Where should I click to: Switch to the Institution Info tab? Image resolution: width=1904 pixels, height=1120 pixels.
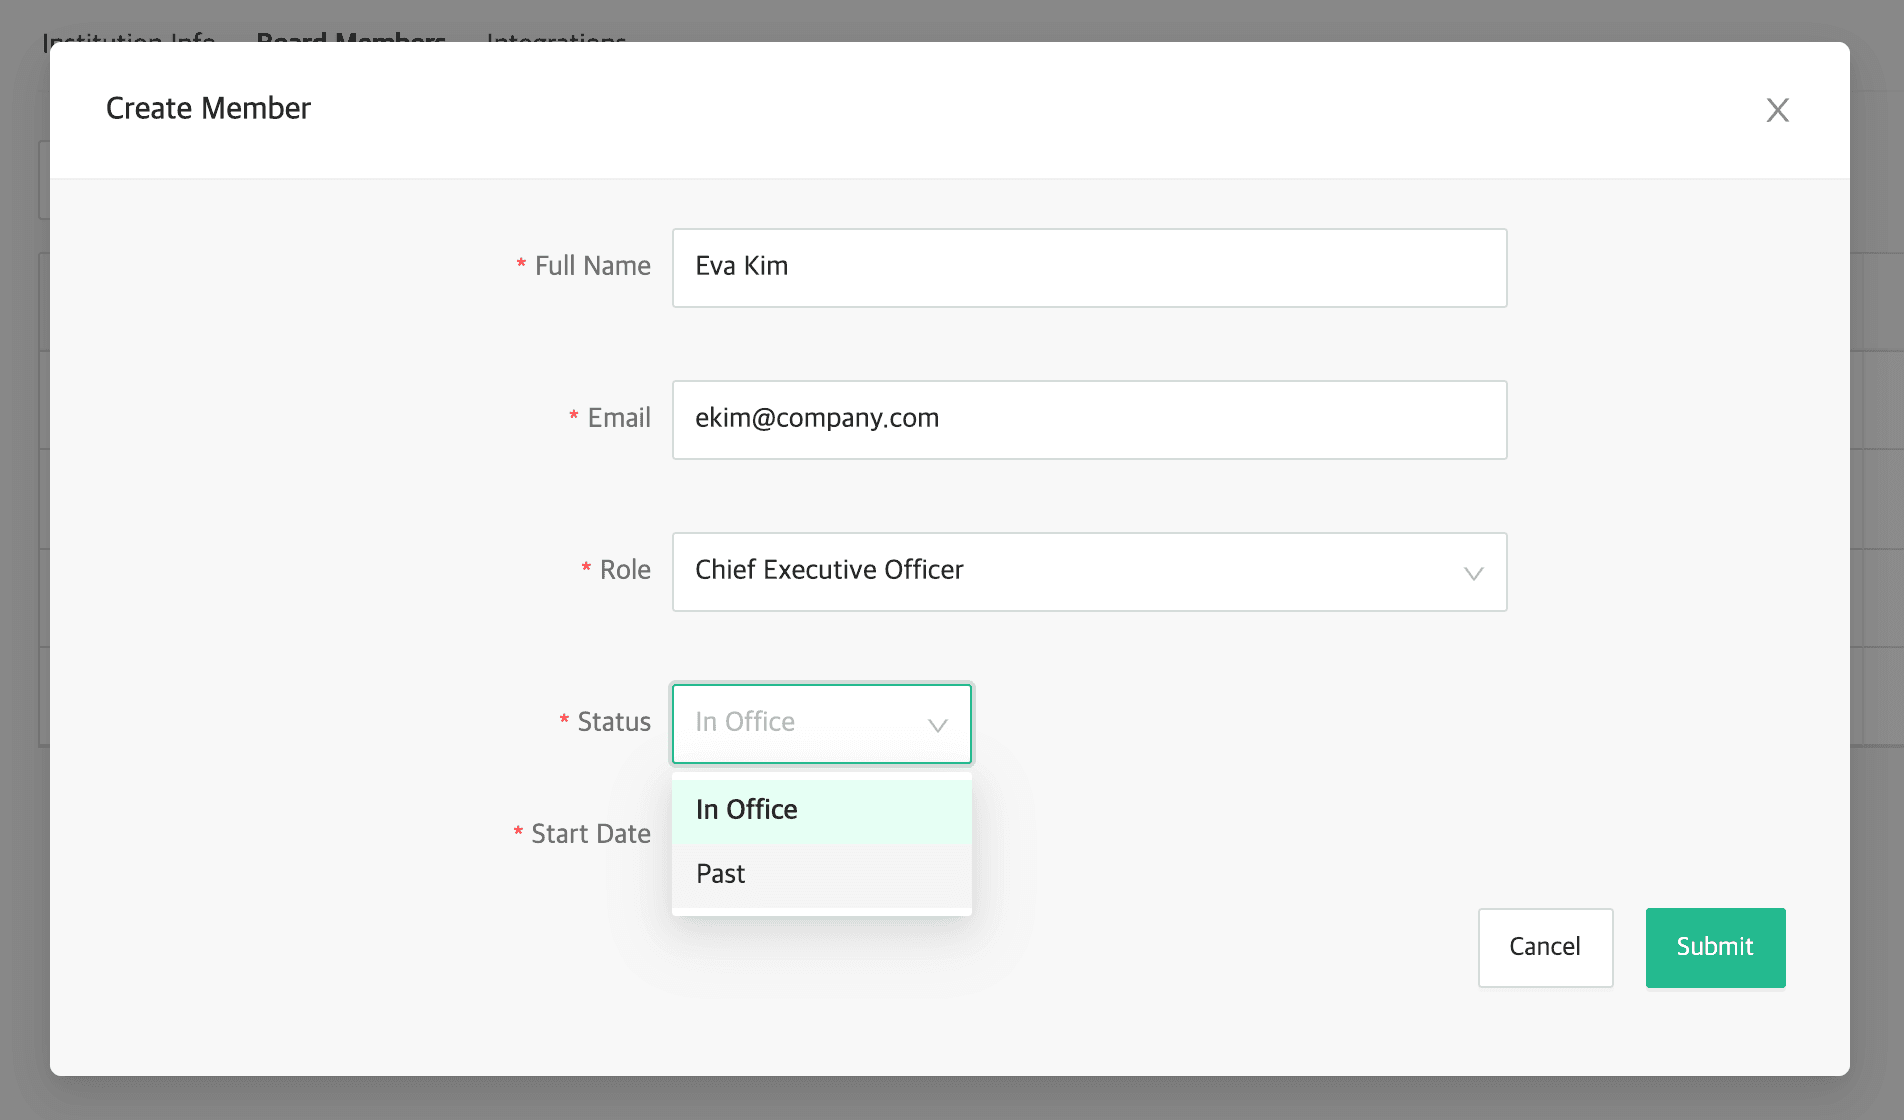point(128,38)
